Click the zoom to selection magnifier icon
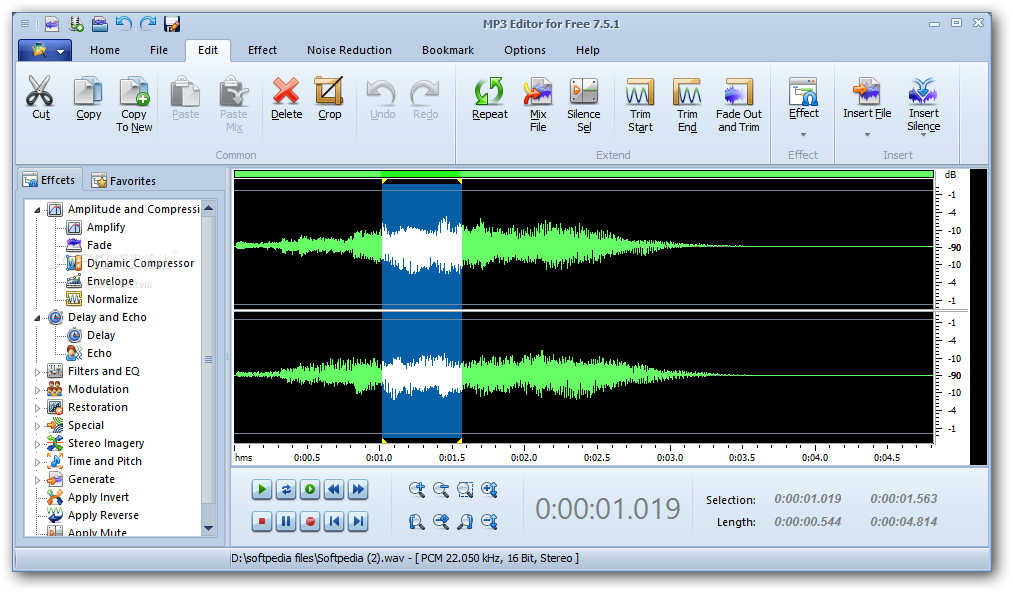Image resolution: width=1012 pixels, height=592 pixels. [x=465, y=490]
